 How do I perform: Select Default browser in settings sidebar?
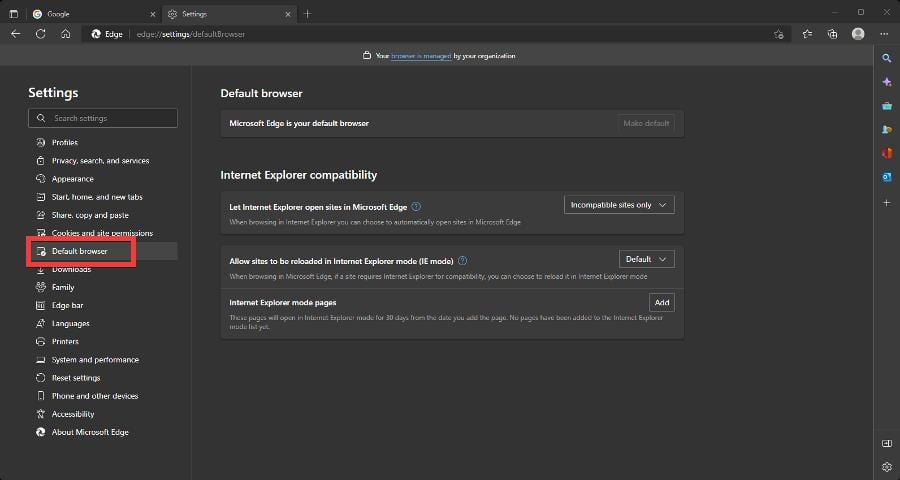tap(103, 251)
